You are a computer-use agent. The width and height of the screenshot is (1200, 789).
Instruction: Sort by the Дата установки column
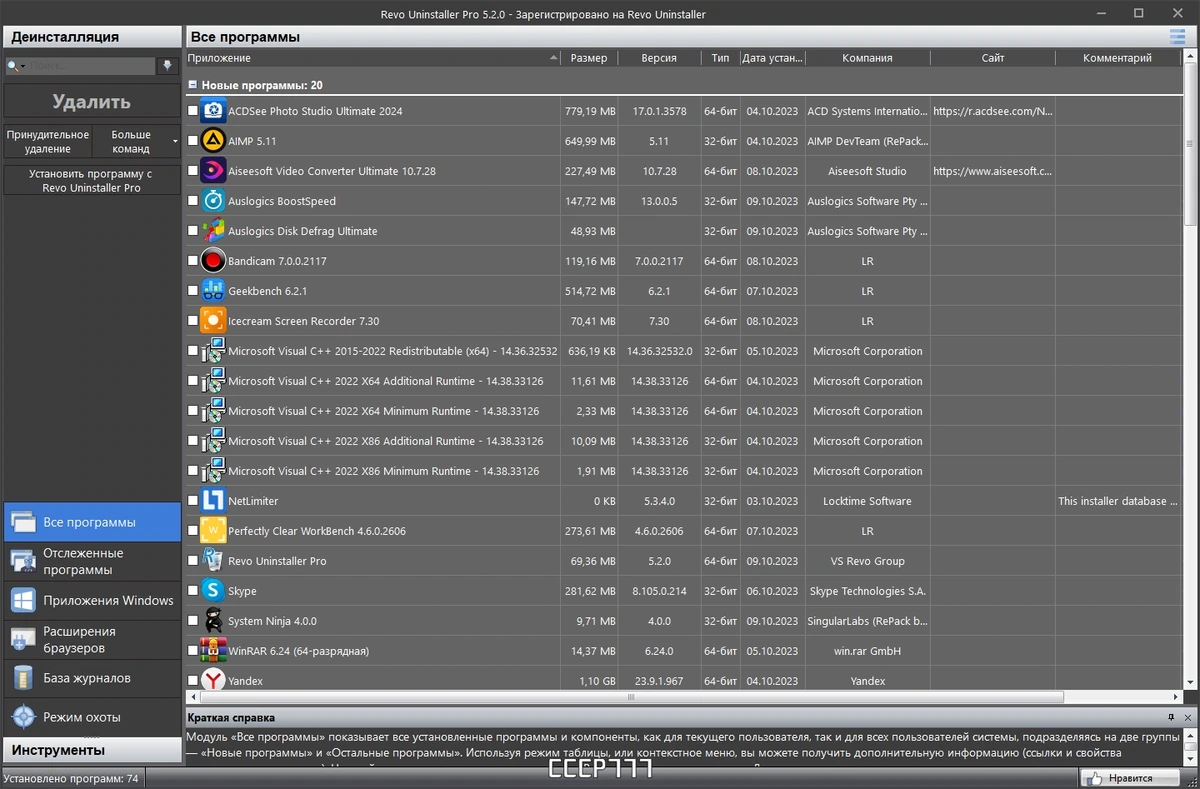click(772, 58)
